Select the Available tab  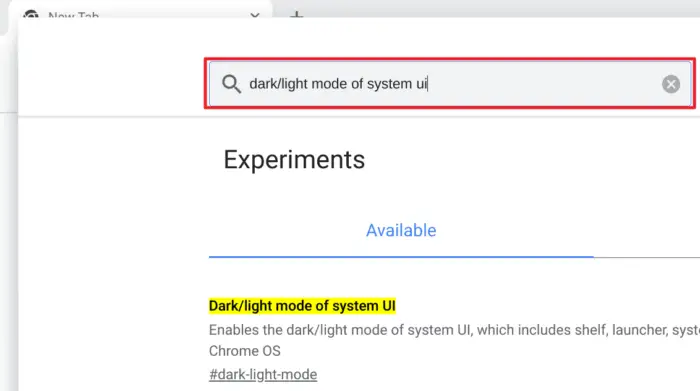click(401, 230)
